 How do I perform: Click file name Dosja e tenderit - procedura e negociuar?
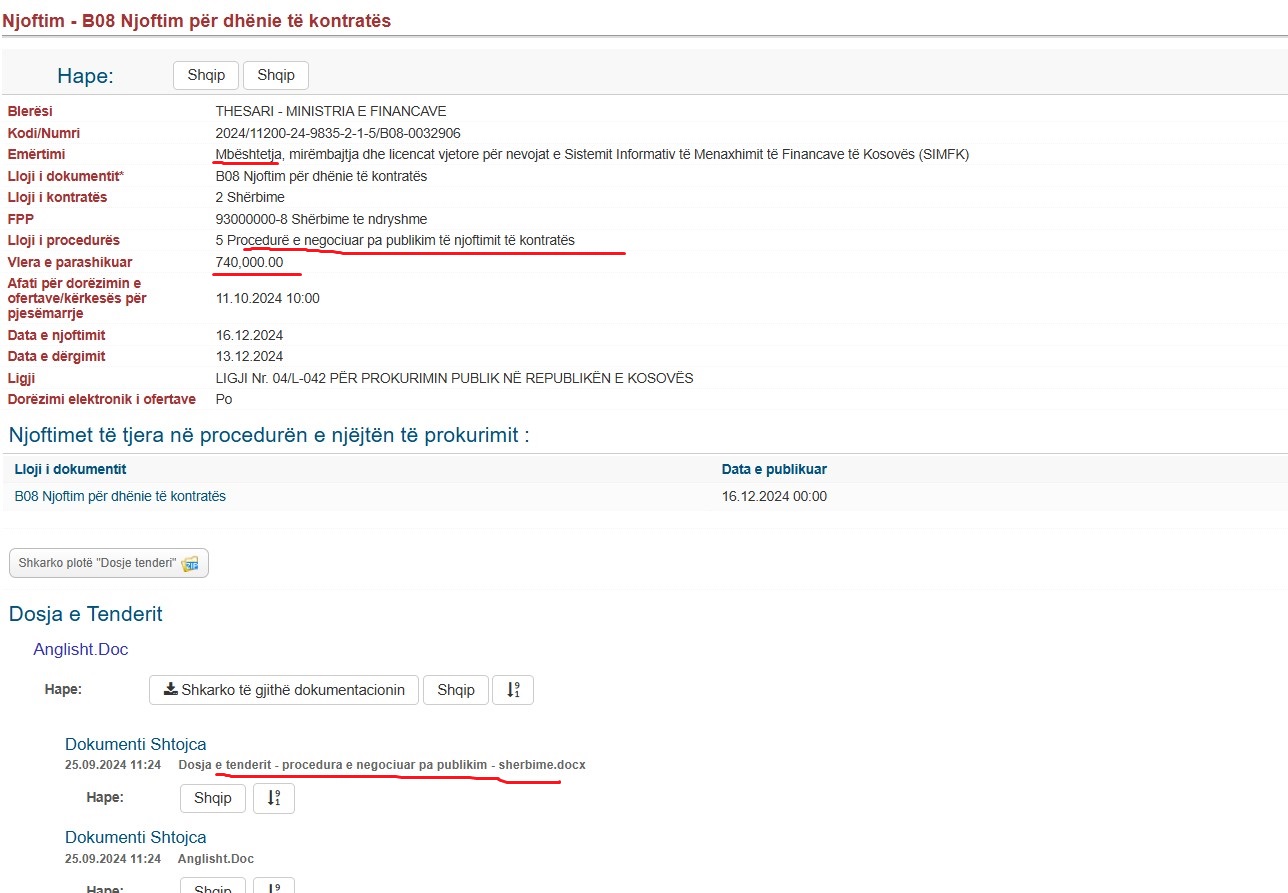(x=382, y=765)
